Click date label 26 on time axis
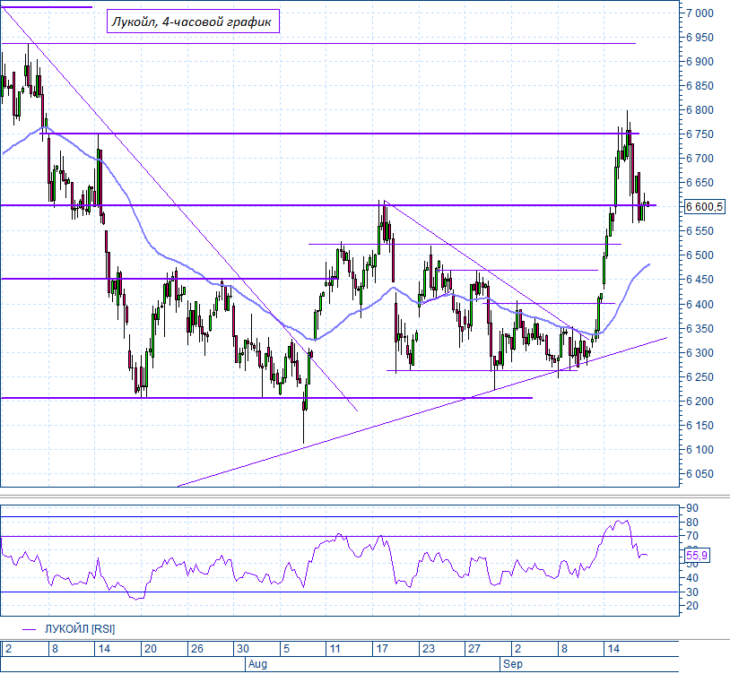This screenshot has width=730, height=674. click(197, 648)
